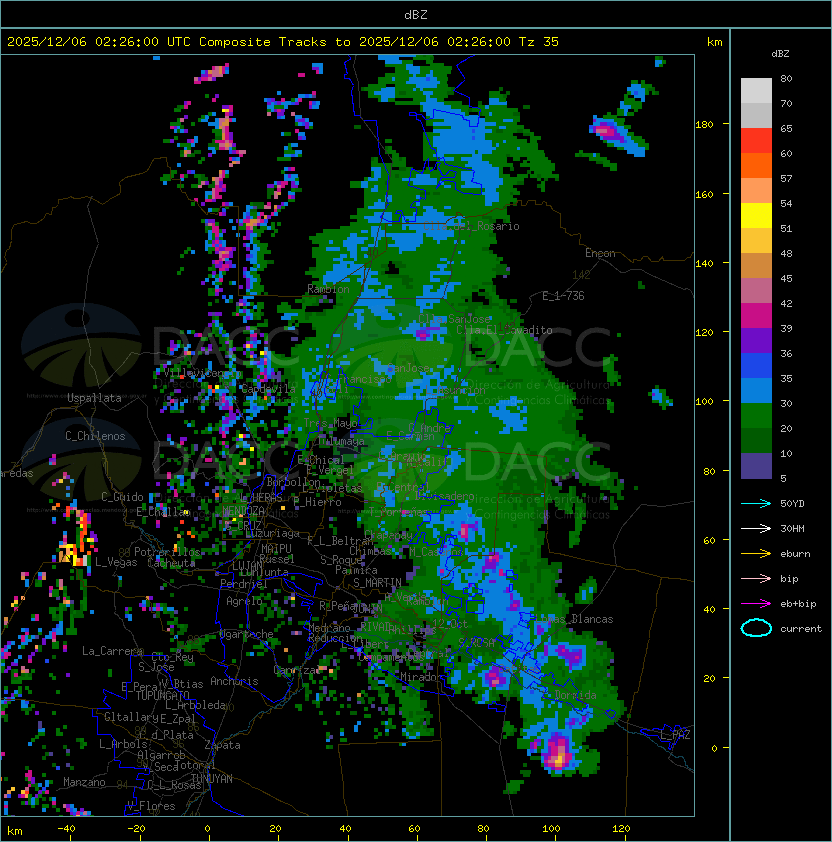The width and height of the screenshot is (832, 842).
Task: Click the white 30HM arrow legend icon
Action: [x=756, y=528]
